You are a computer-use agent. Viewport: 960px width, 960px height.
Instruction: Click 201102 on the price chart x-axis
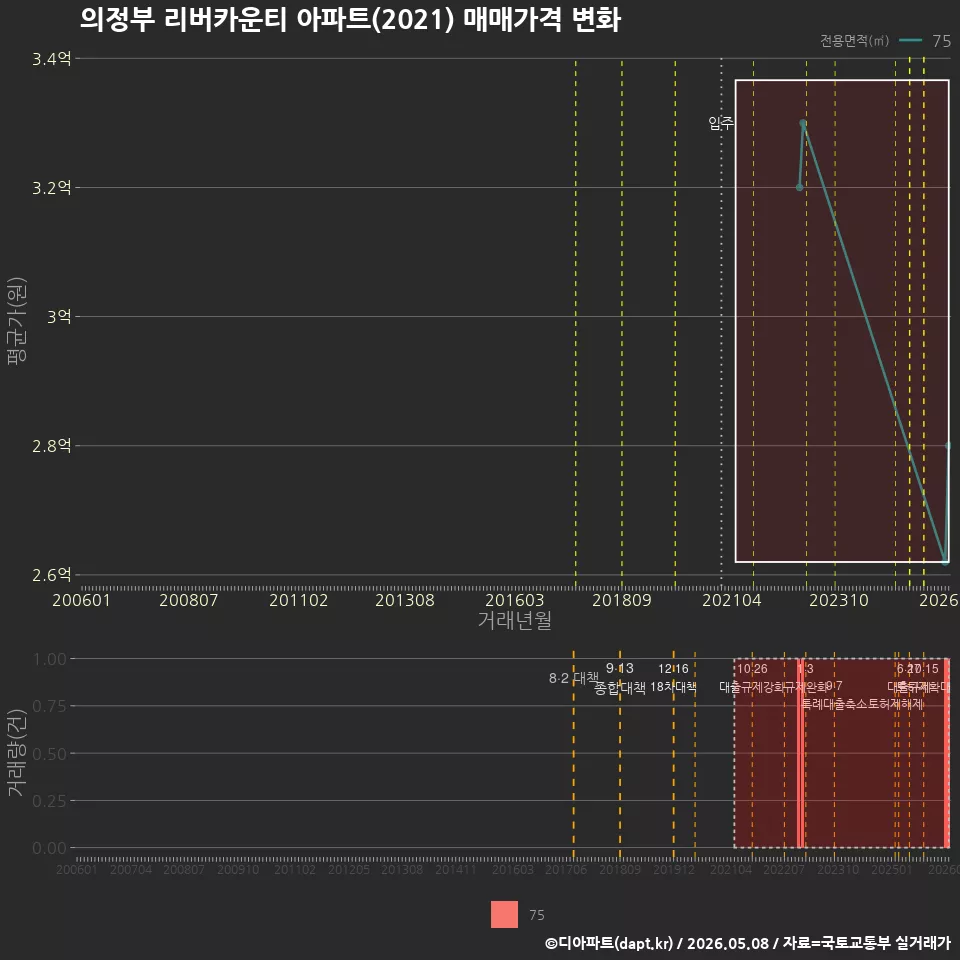[298, 600]
